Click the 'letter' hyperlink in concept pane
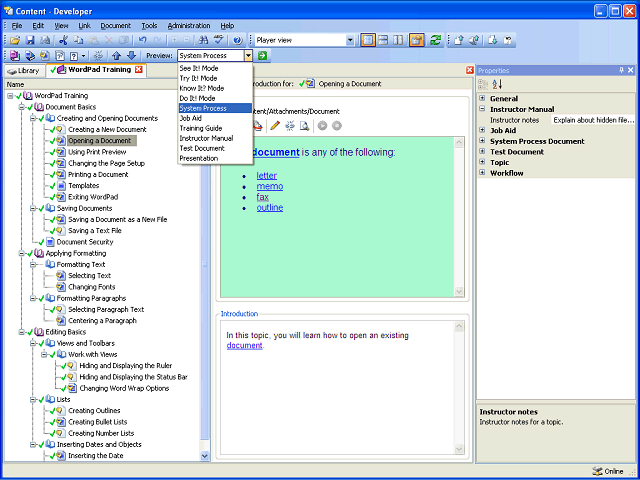640x480 pixels. click(267, 176)
